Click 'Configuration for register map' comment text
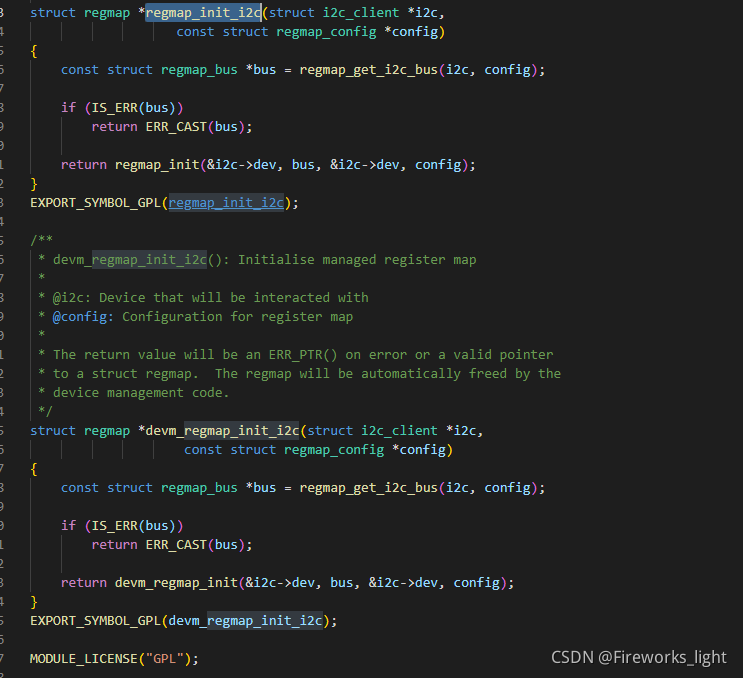The height and width of the screenshot is (678, 743). coord(237,316)
